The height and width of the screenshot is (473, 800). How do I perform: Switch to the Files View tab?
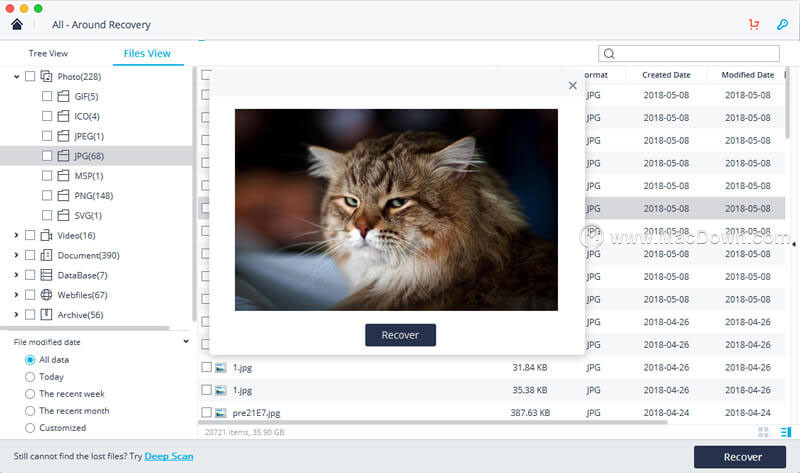(x=147, y=54)
